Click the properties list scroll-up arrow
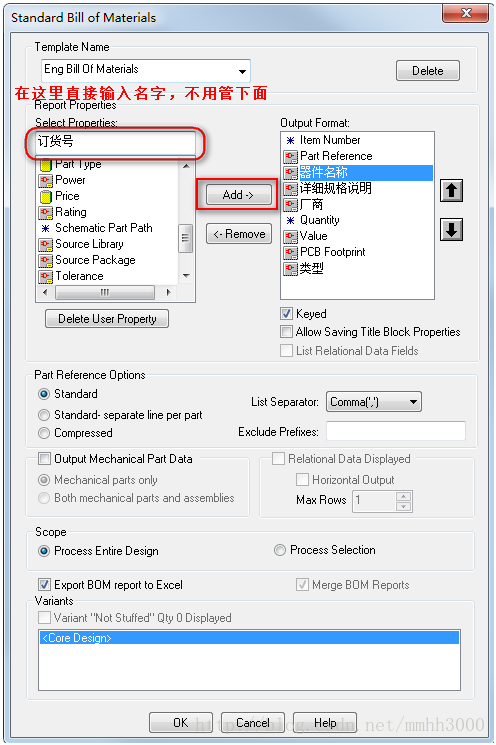496x745 pixels. (x=186, y=166)
